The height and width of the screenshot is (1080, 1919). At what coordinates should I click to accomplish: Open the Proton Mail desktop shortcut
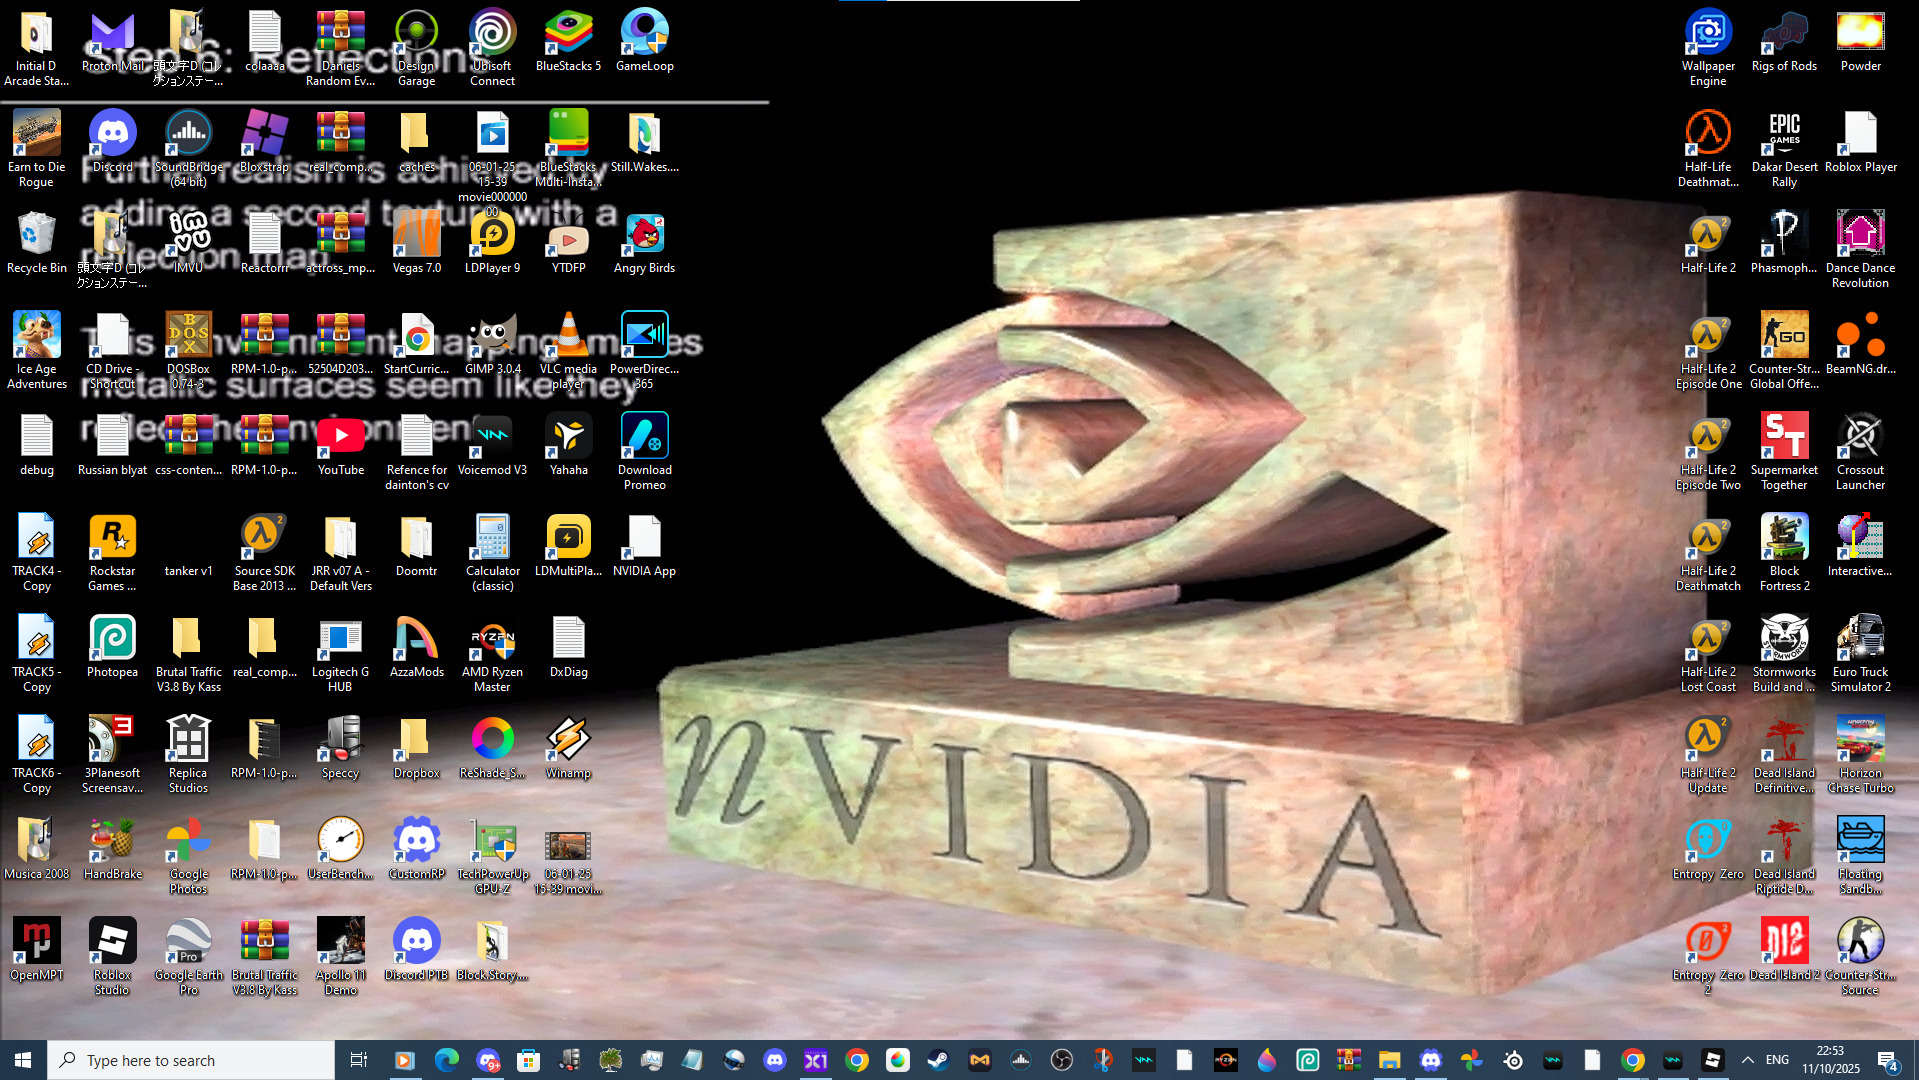tap(112, 40)
